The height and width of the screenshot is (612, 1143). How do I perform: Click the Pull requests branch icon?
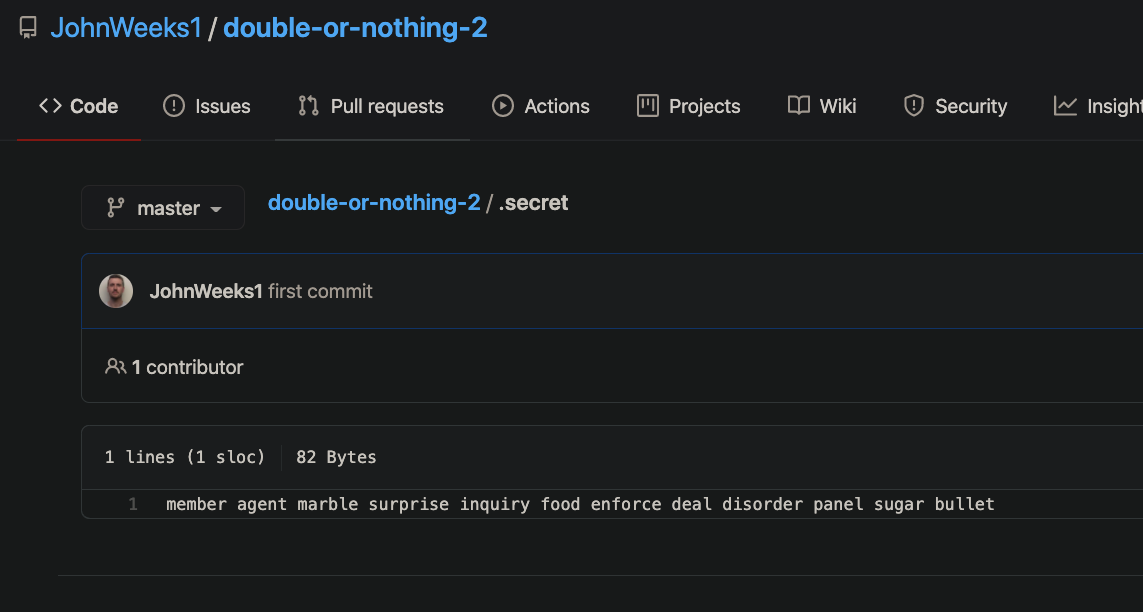pyautogui.click(x=308, y=106)
